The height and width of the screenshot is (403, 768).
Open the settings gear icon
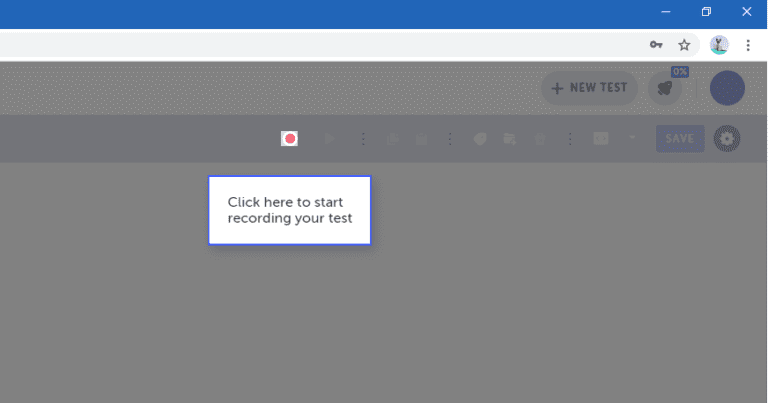coord(727,139)
